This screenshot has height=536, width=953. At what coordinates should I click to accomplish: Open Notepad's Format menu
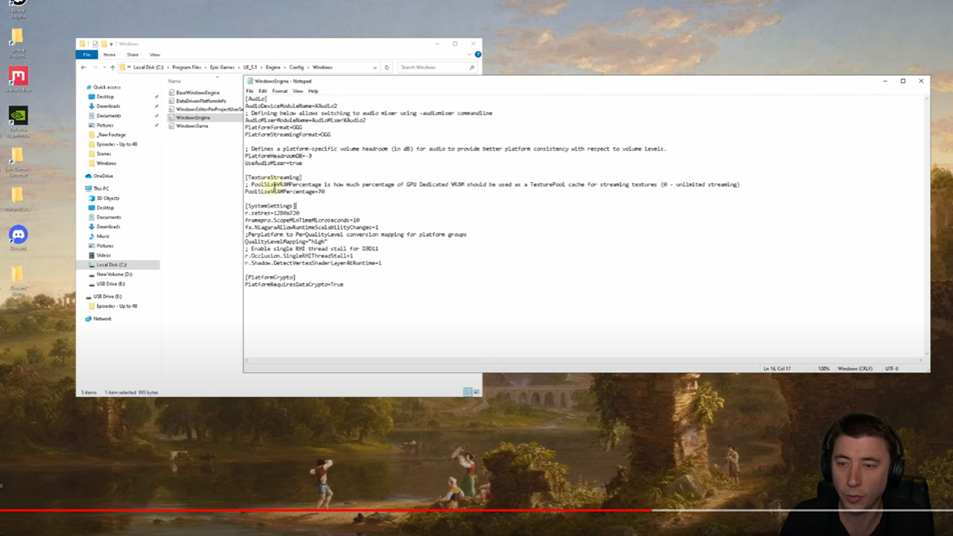pyautogui.click(x=280, y=91)
